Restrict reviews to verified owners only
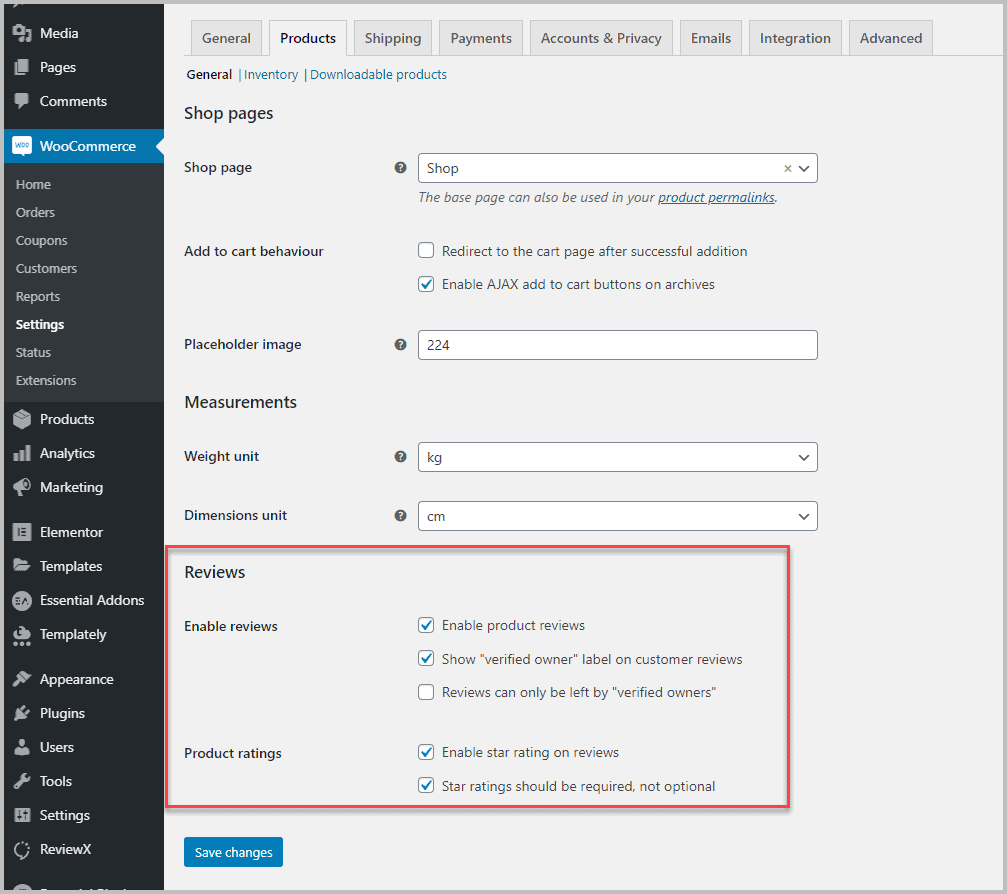Screen dimensions: 1007x894 (x=425, y=691)
